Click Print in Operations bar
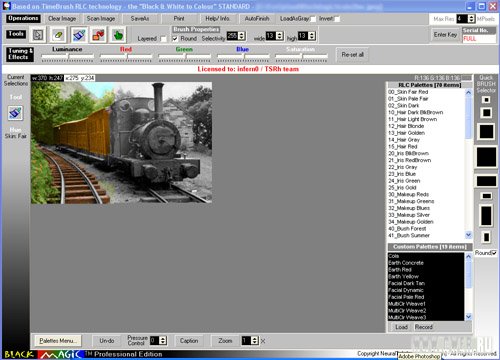This screenshot has height=360, width=500. coord(179,19)
